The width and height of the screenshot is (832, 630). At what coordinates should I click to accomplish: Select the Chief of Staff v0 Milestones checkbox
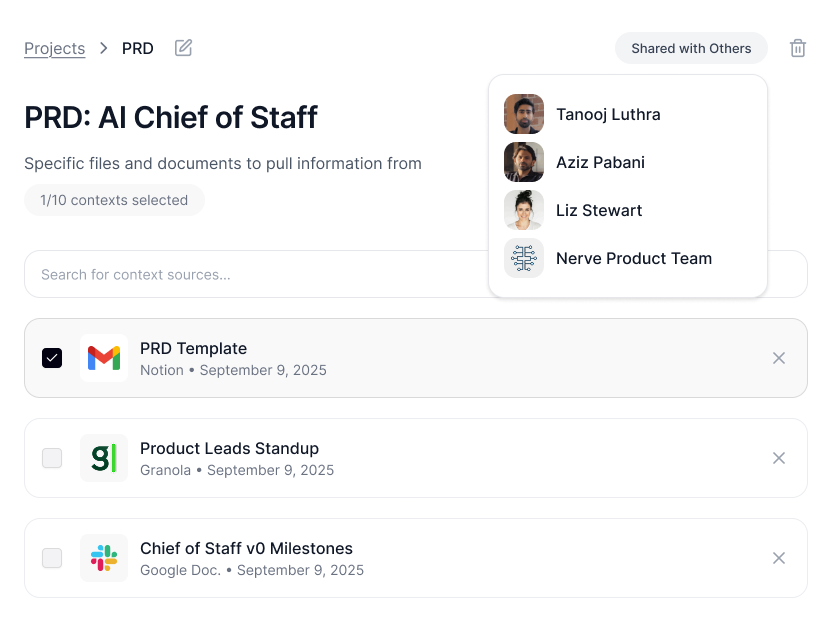tap(52, 558)
